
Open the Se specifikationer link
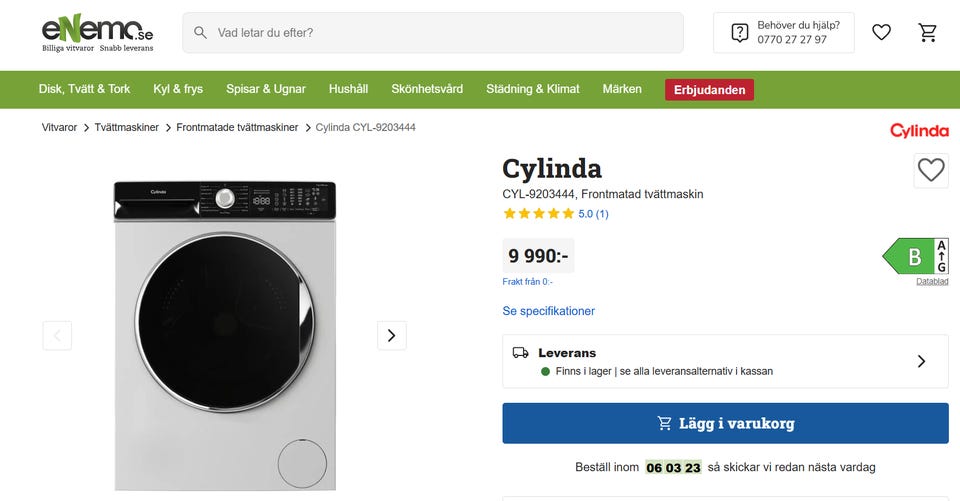click(x=548, y=311)
